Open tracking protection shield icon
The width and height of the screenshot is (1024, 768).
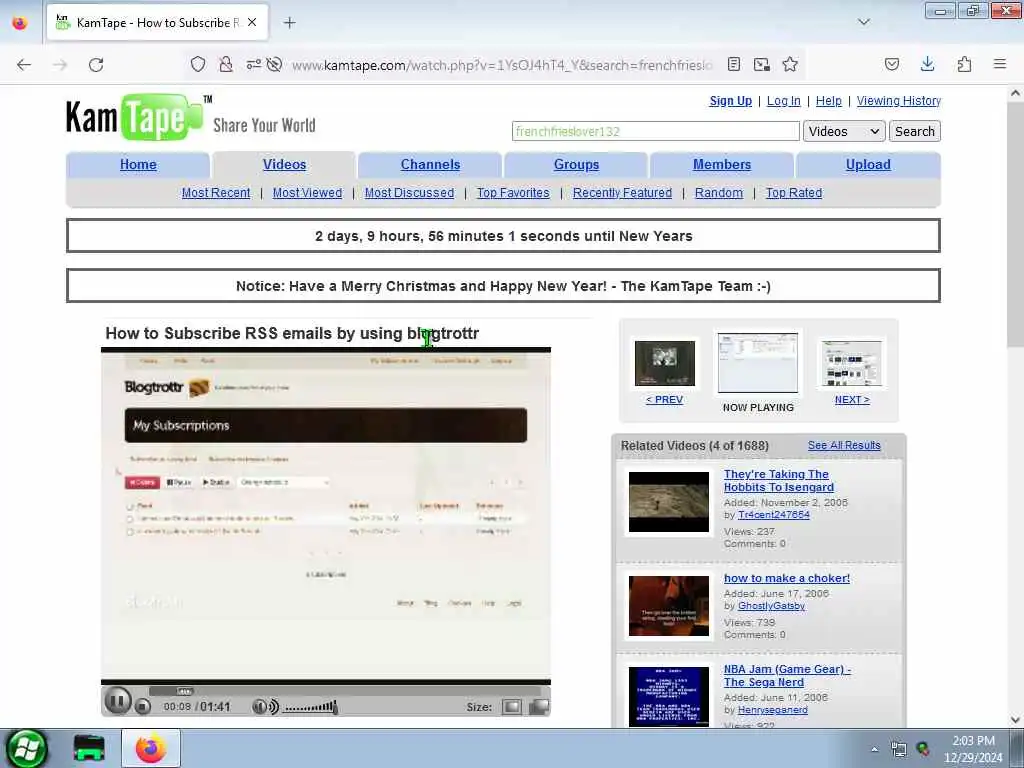[198, 64]
